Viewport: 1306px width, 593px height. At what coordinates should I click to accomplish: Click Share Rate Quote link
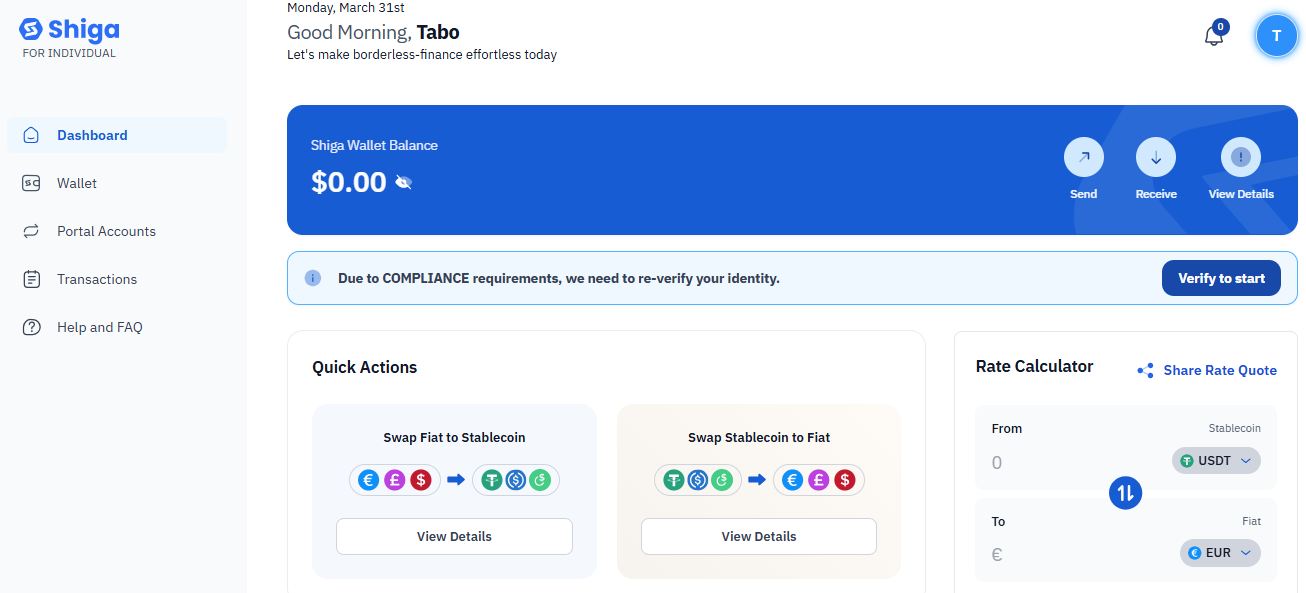(1220, 370)
